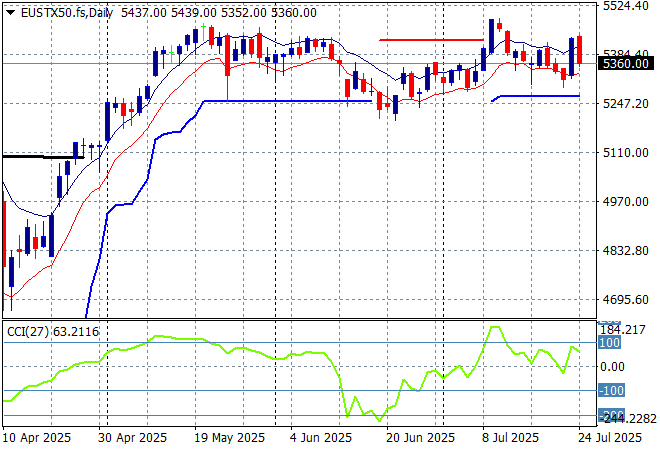Image resolution: width=660 pixels, height=450 pixels.
Task: Click the 19 May 2025 date label
Action: click(229, 438)
